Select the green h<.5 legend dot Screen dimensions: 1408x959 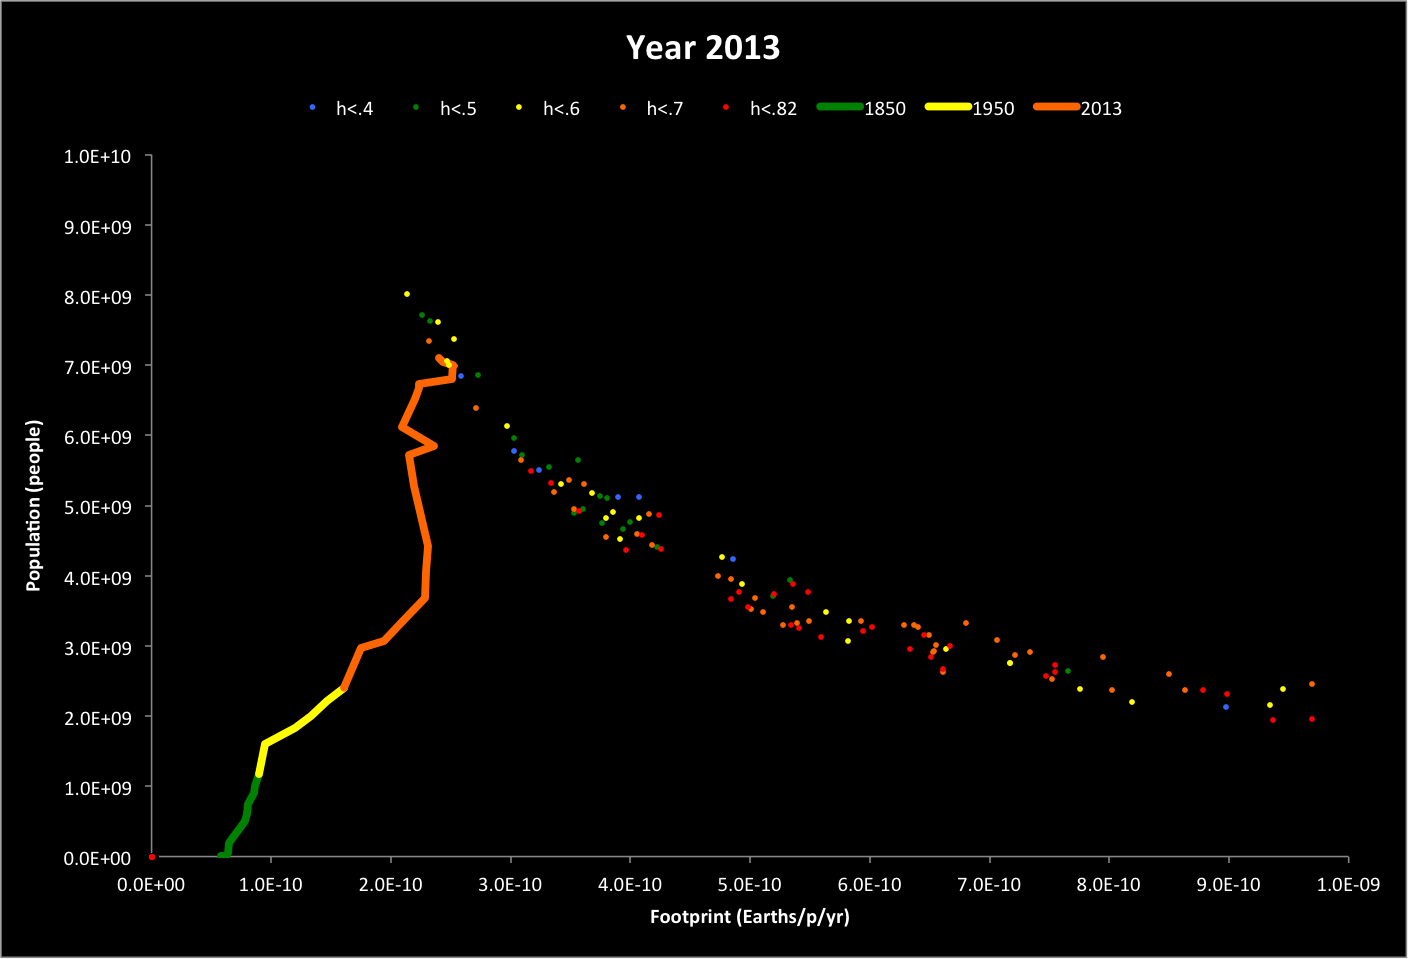(x=416, y=107)
